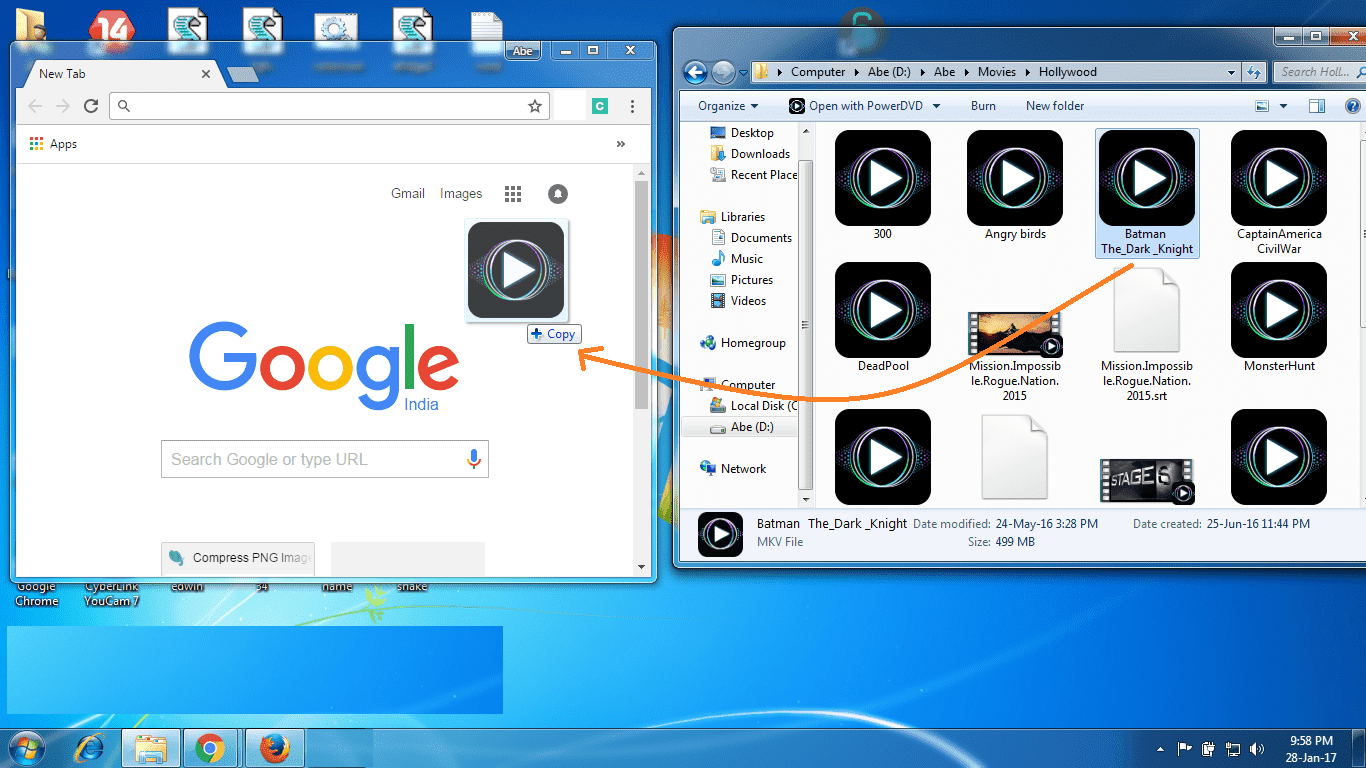Image resolution: width=1366 pixels, height=768 pixels.
Task: Open Gmail link
Action: [x=408, y=194]
